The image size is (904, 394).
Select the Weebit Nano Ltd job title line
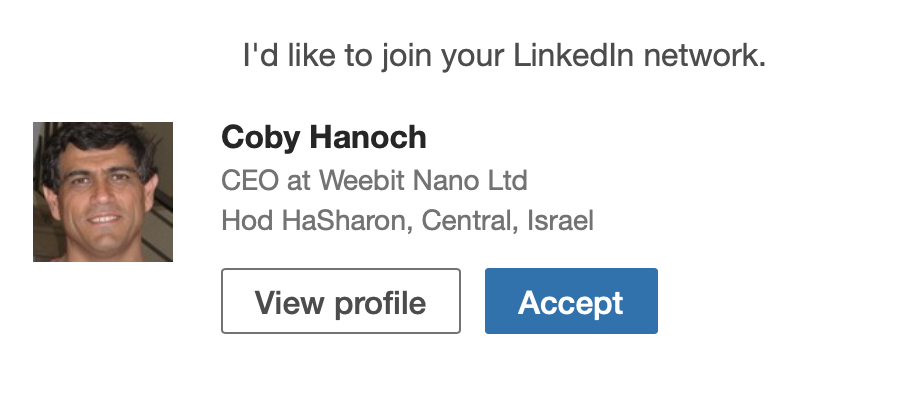[x=374, y=181]
